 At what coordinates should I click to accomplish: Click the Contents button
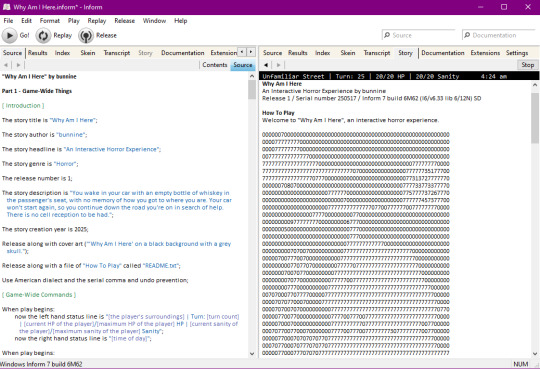[x=215, y=65]
